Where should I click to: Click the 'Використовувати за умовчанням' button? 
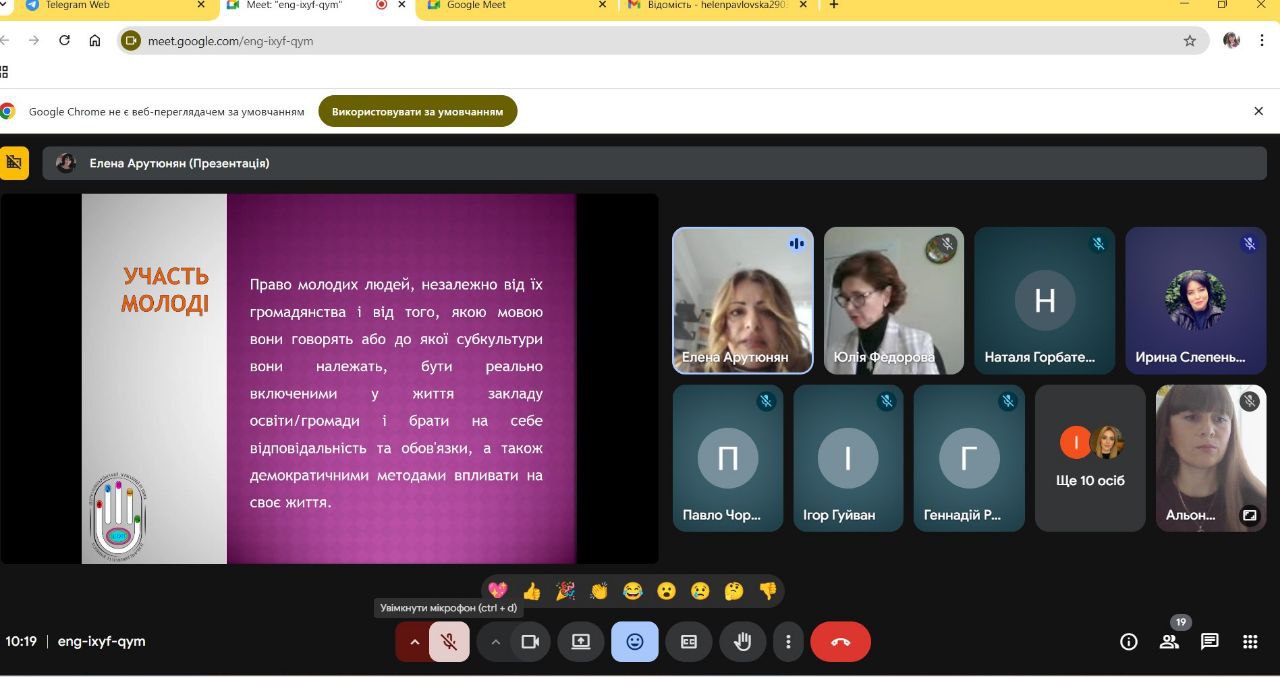417,111
